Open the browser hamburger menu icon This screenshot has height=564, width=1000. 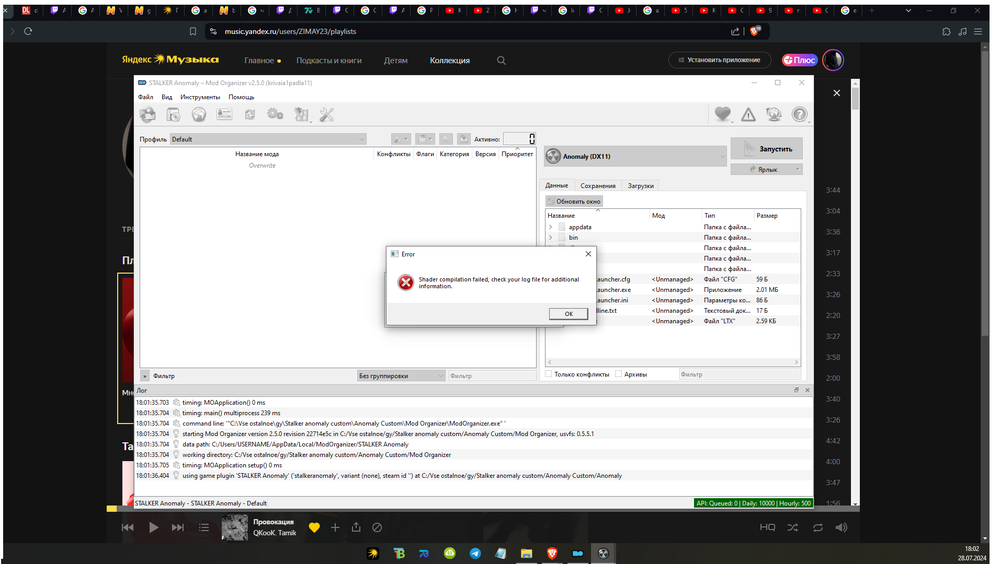(x=978, y=31)
